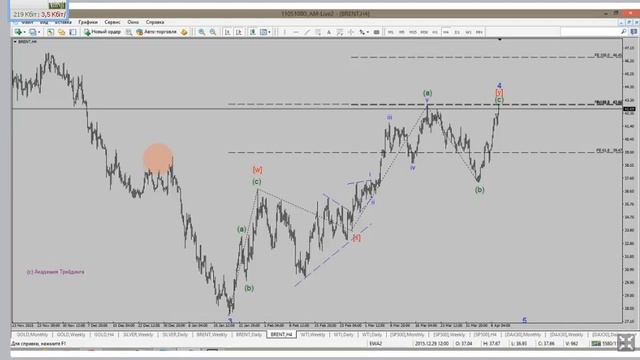Select the Vertical Line drawing tool
The width and height of the screenshot is (640, 360).
click(284, 32)
